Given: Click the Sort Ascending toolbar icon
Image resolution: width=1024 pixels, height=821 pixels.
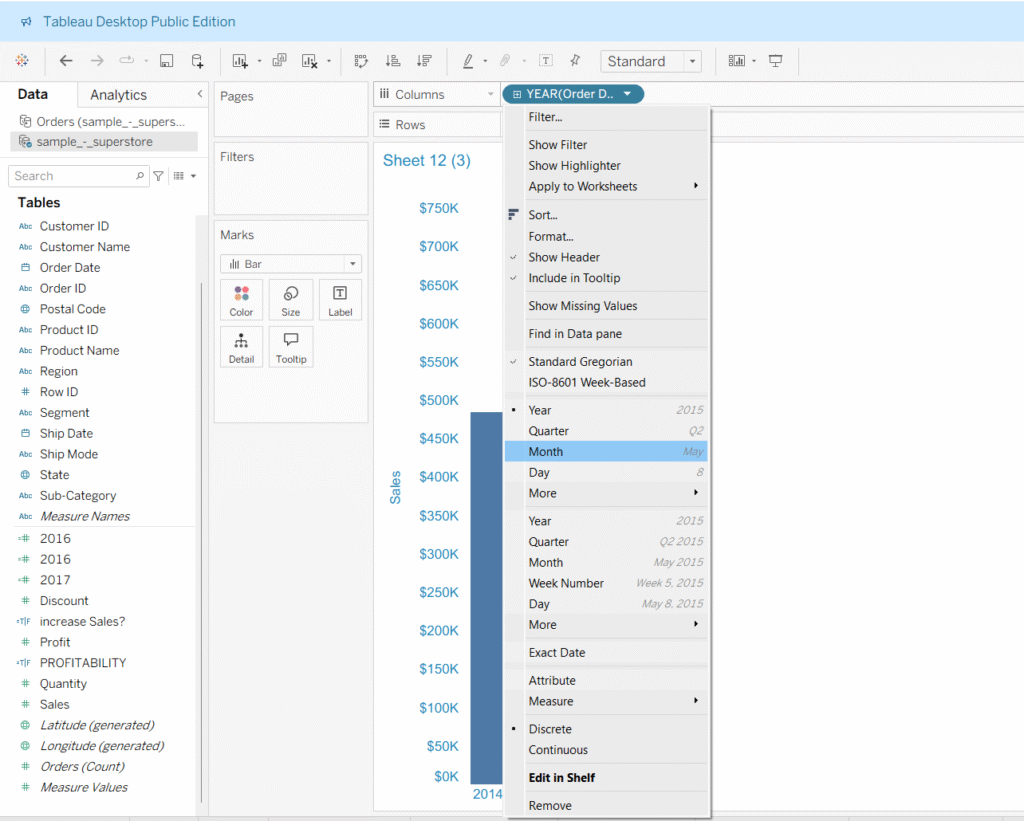Looking at the screenshot, I should pos(393,61).
